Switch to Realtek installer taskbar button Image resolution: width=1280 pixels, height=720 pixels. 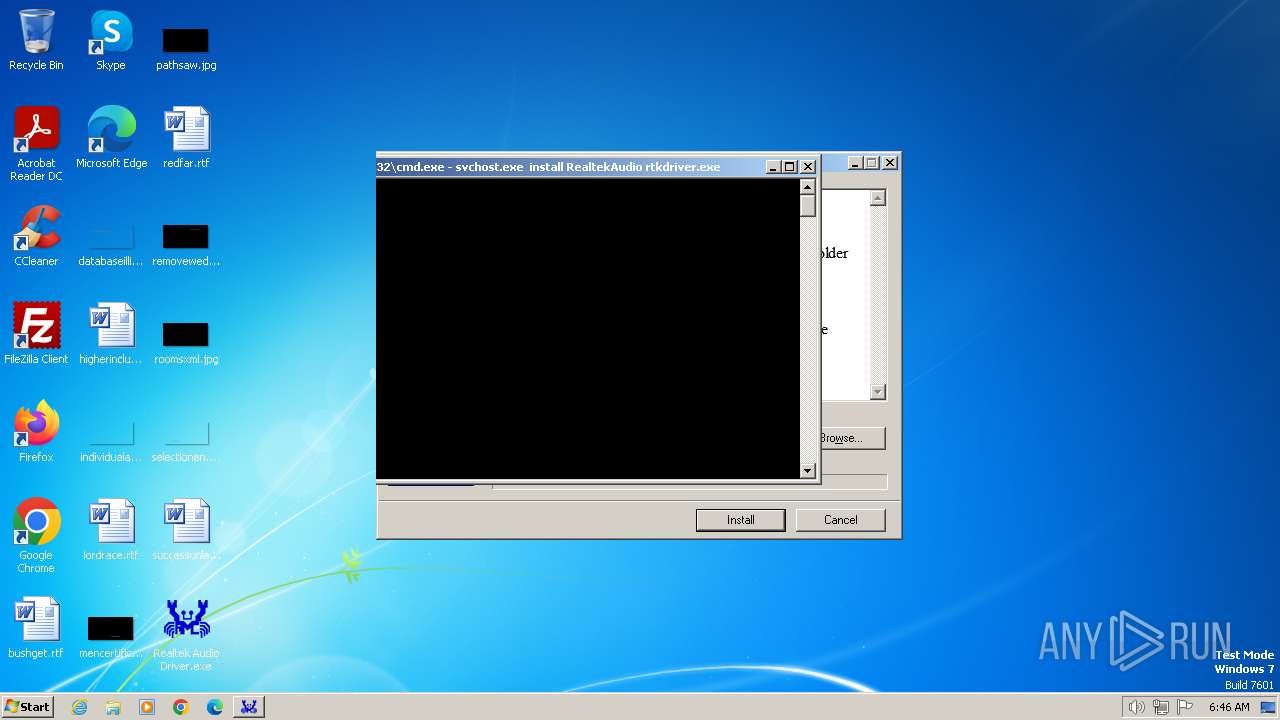coord(249,707)
